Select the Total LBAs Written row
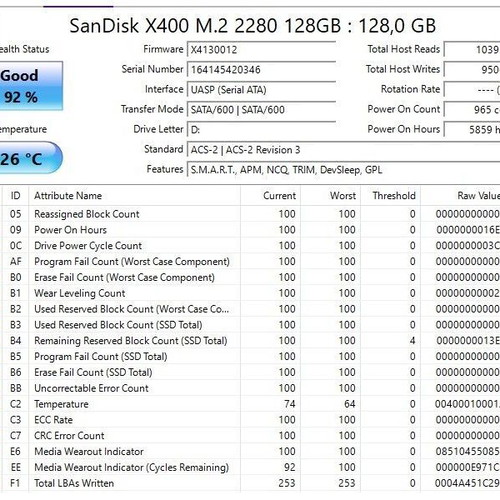This screenshot has height=500, width=500. [251, 483]
